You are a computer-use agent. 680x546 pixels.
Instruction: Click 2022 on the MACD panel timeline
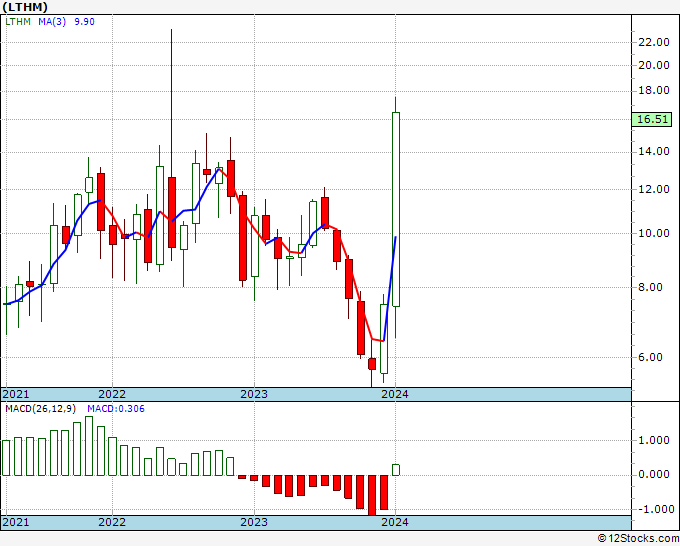(x=112, y=522)
